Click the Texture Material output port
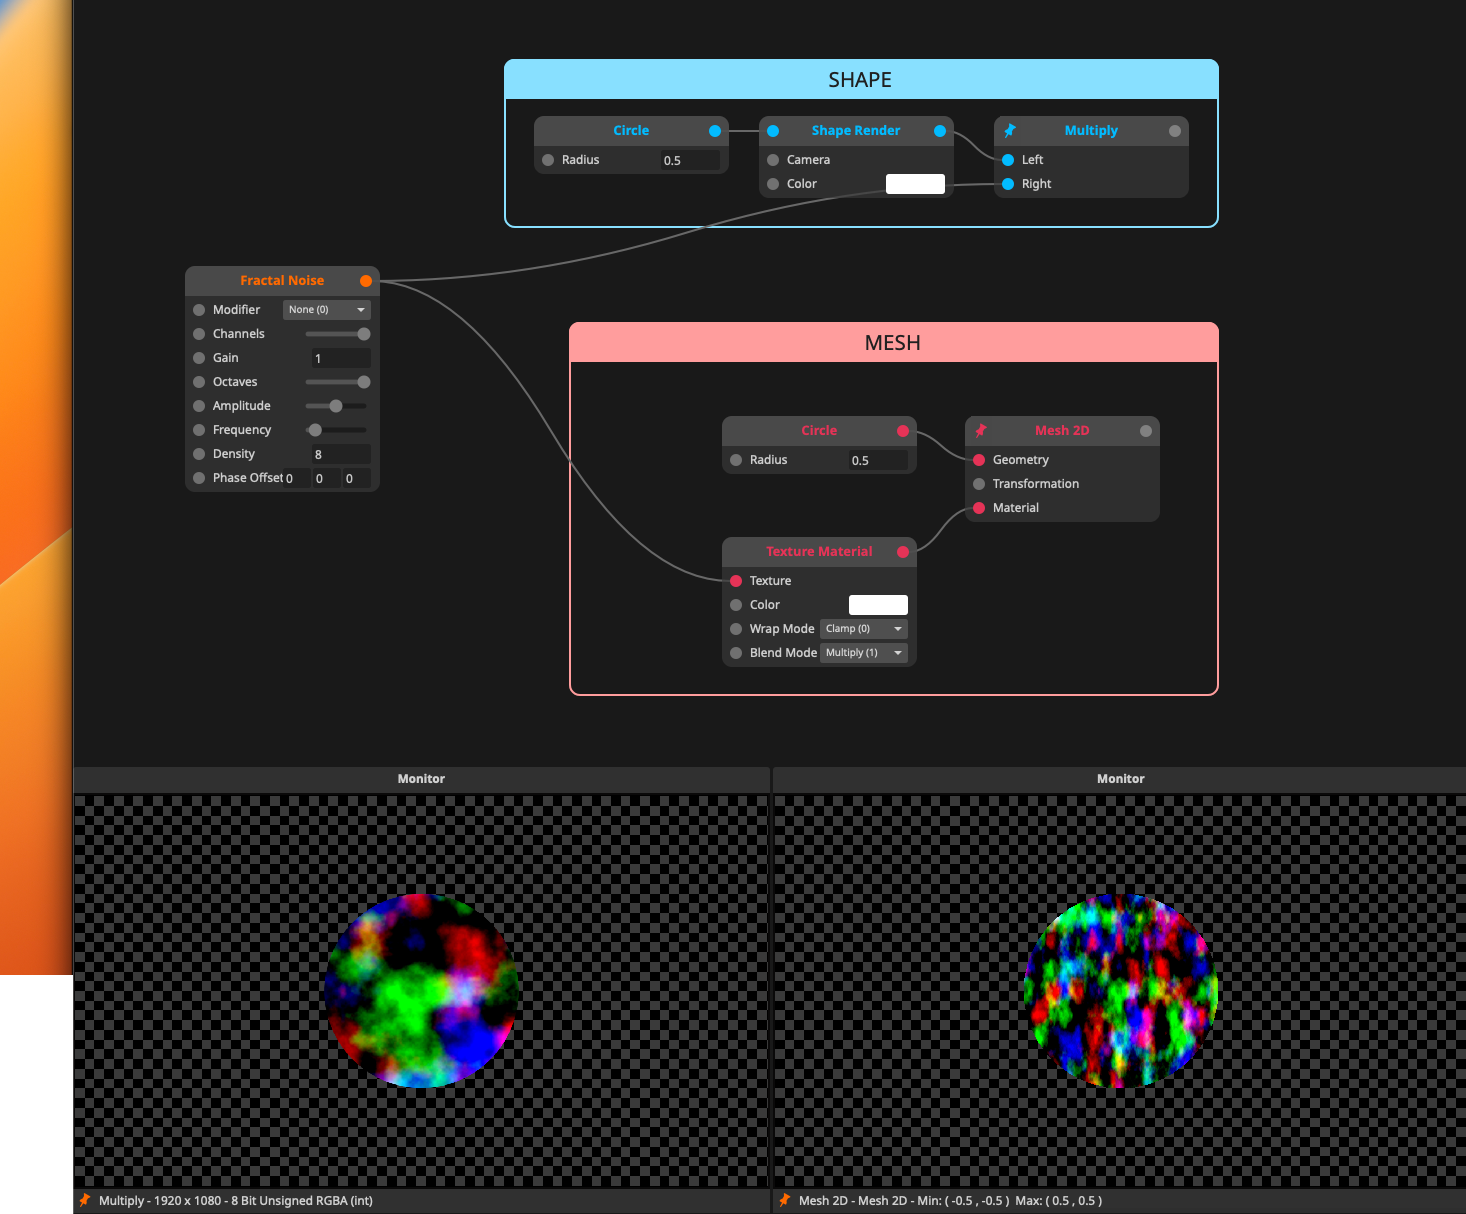 903,552
